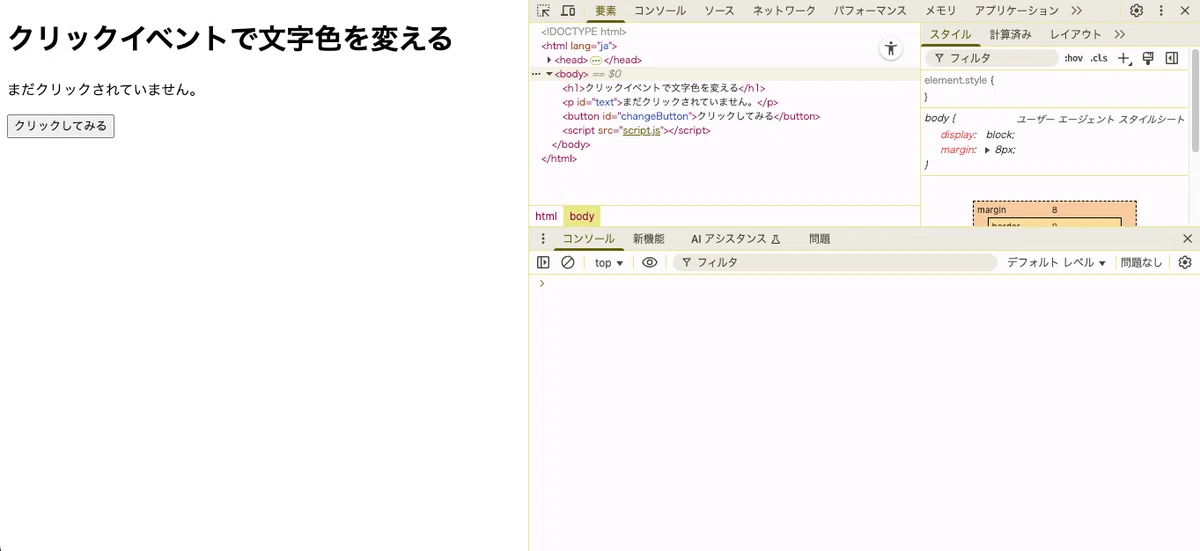Select the body breadcrumb
Screen dimensions: 1200x551
click(582, 216)
